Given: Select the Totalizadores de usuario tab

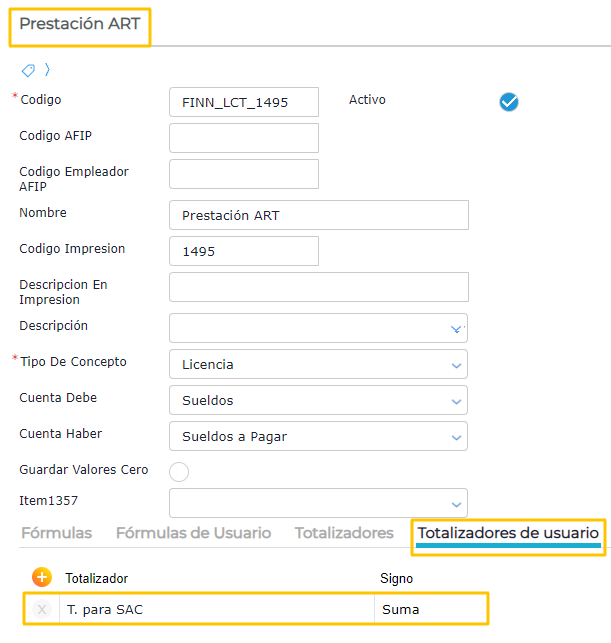Looking at the screenshot, I should click(508, 533).
